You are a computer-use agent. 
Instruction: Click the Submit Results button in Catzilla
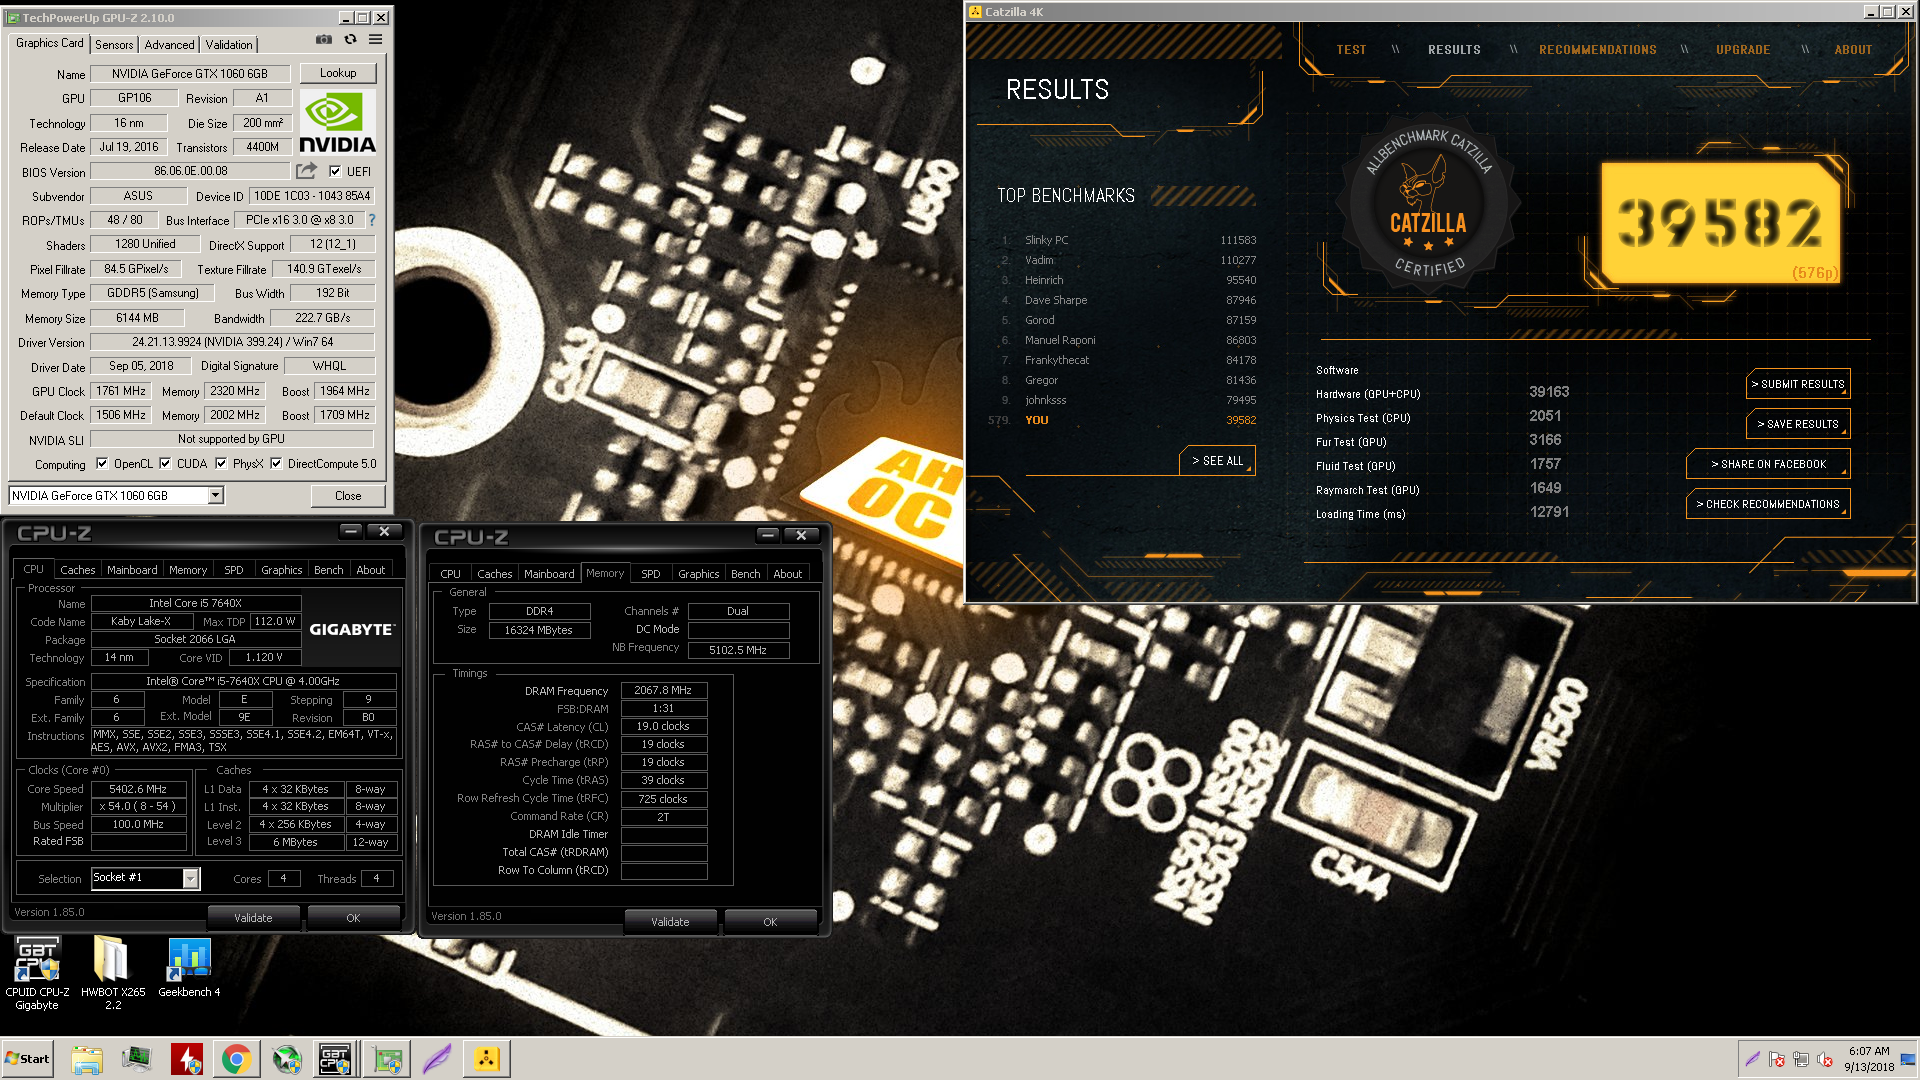point(1798,384)
